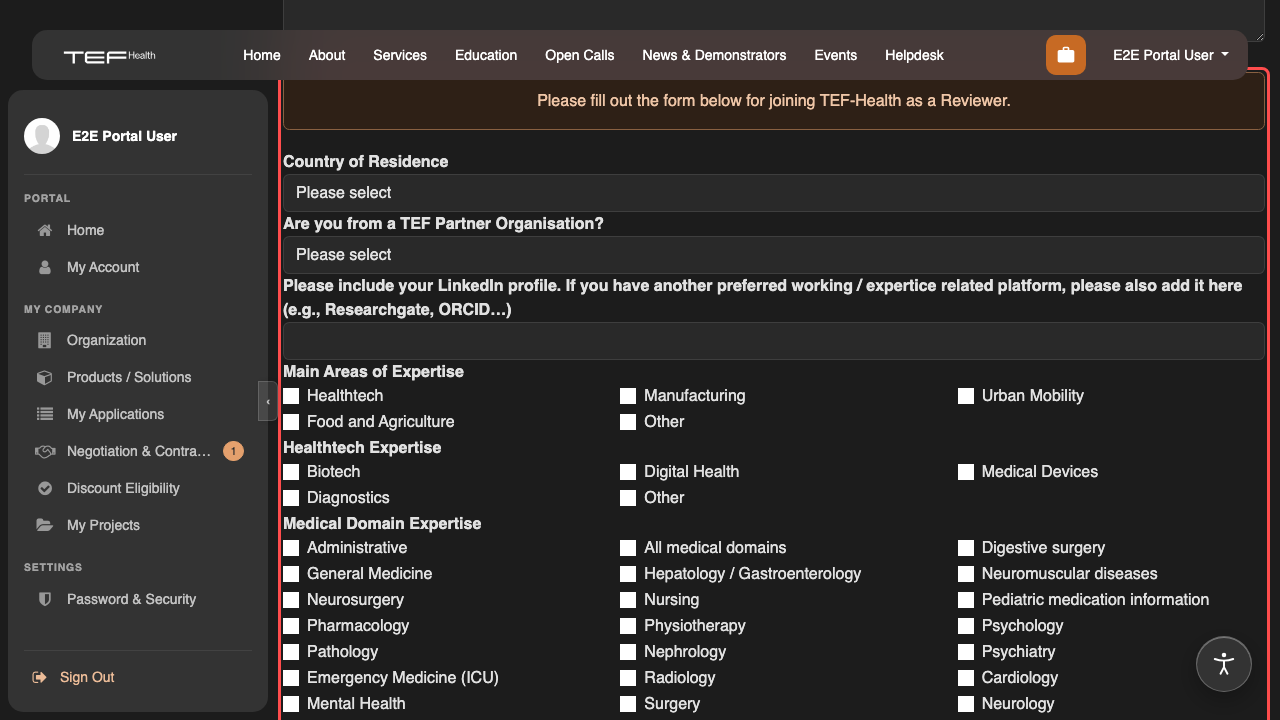Check the Medical Devices box
Viewport: 1280px width, 720px height.
(x=966, y=472)
